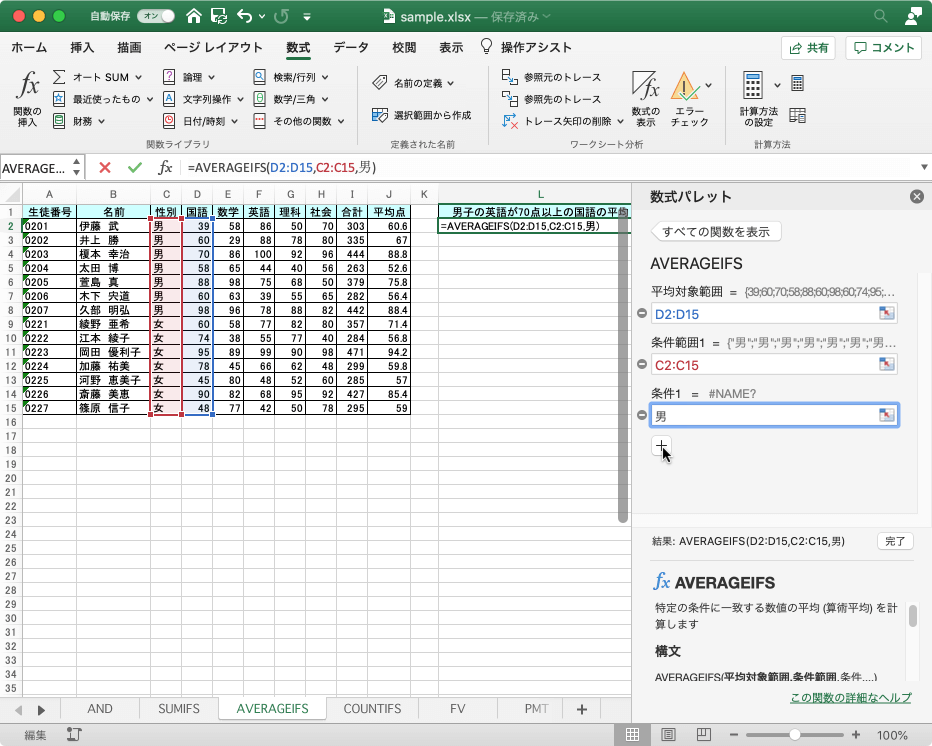Open the データ ribbon tab
This screenshot has width=932, height=746.
(351, 48)
